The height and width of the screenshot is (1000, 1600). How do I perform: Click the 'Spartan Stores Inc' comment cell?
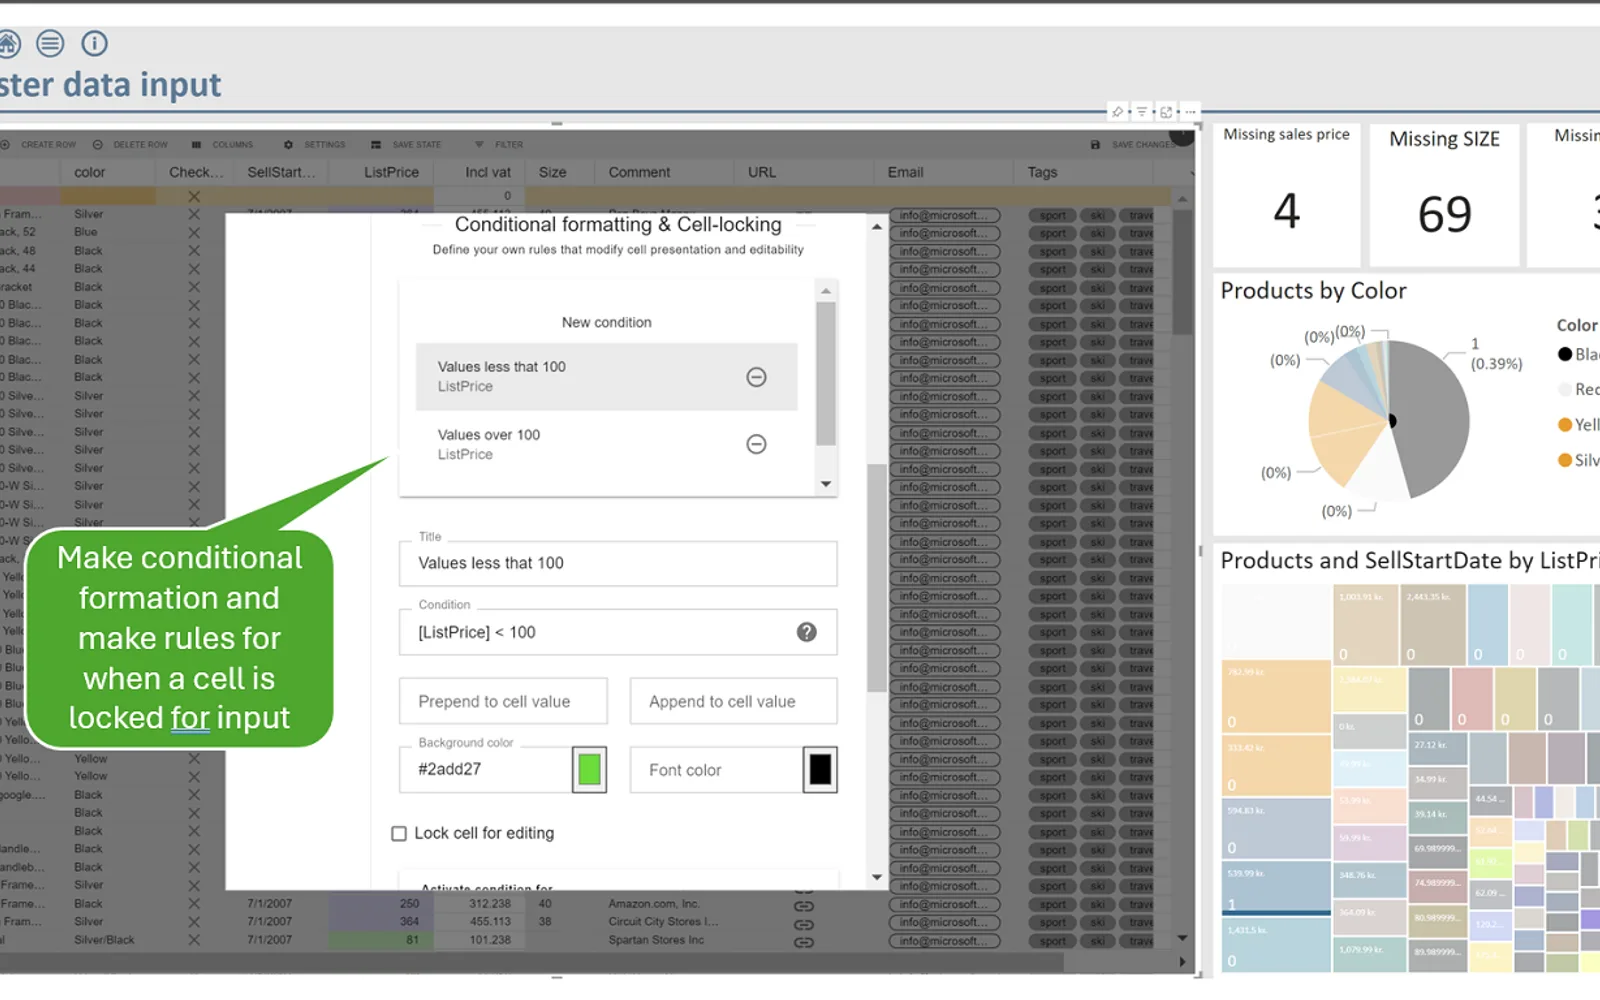click(x=656, y=940)
